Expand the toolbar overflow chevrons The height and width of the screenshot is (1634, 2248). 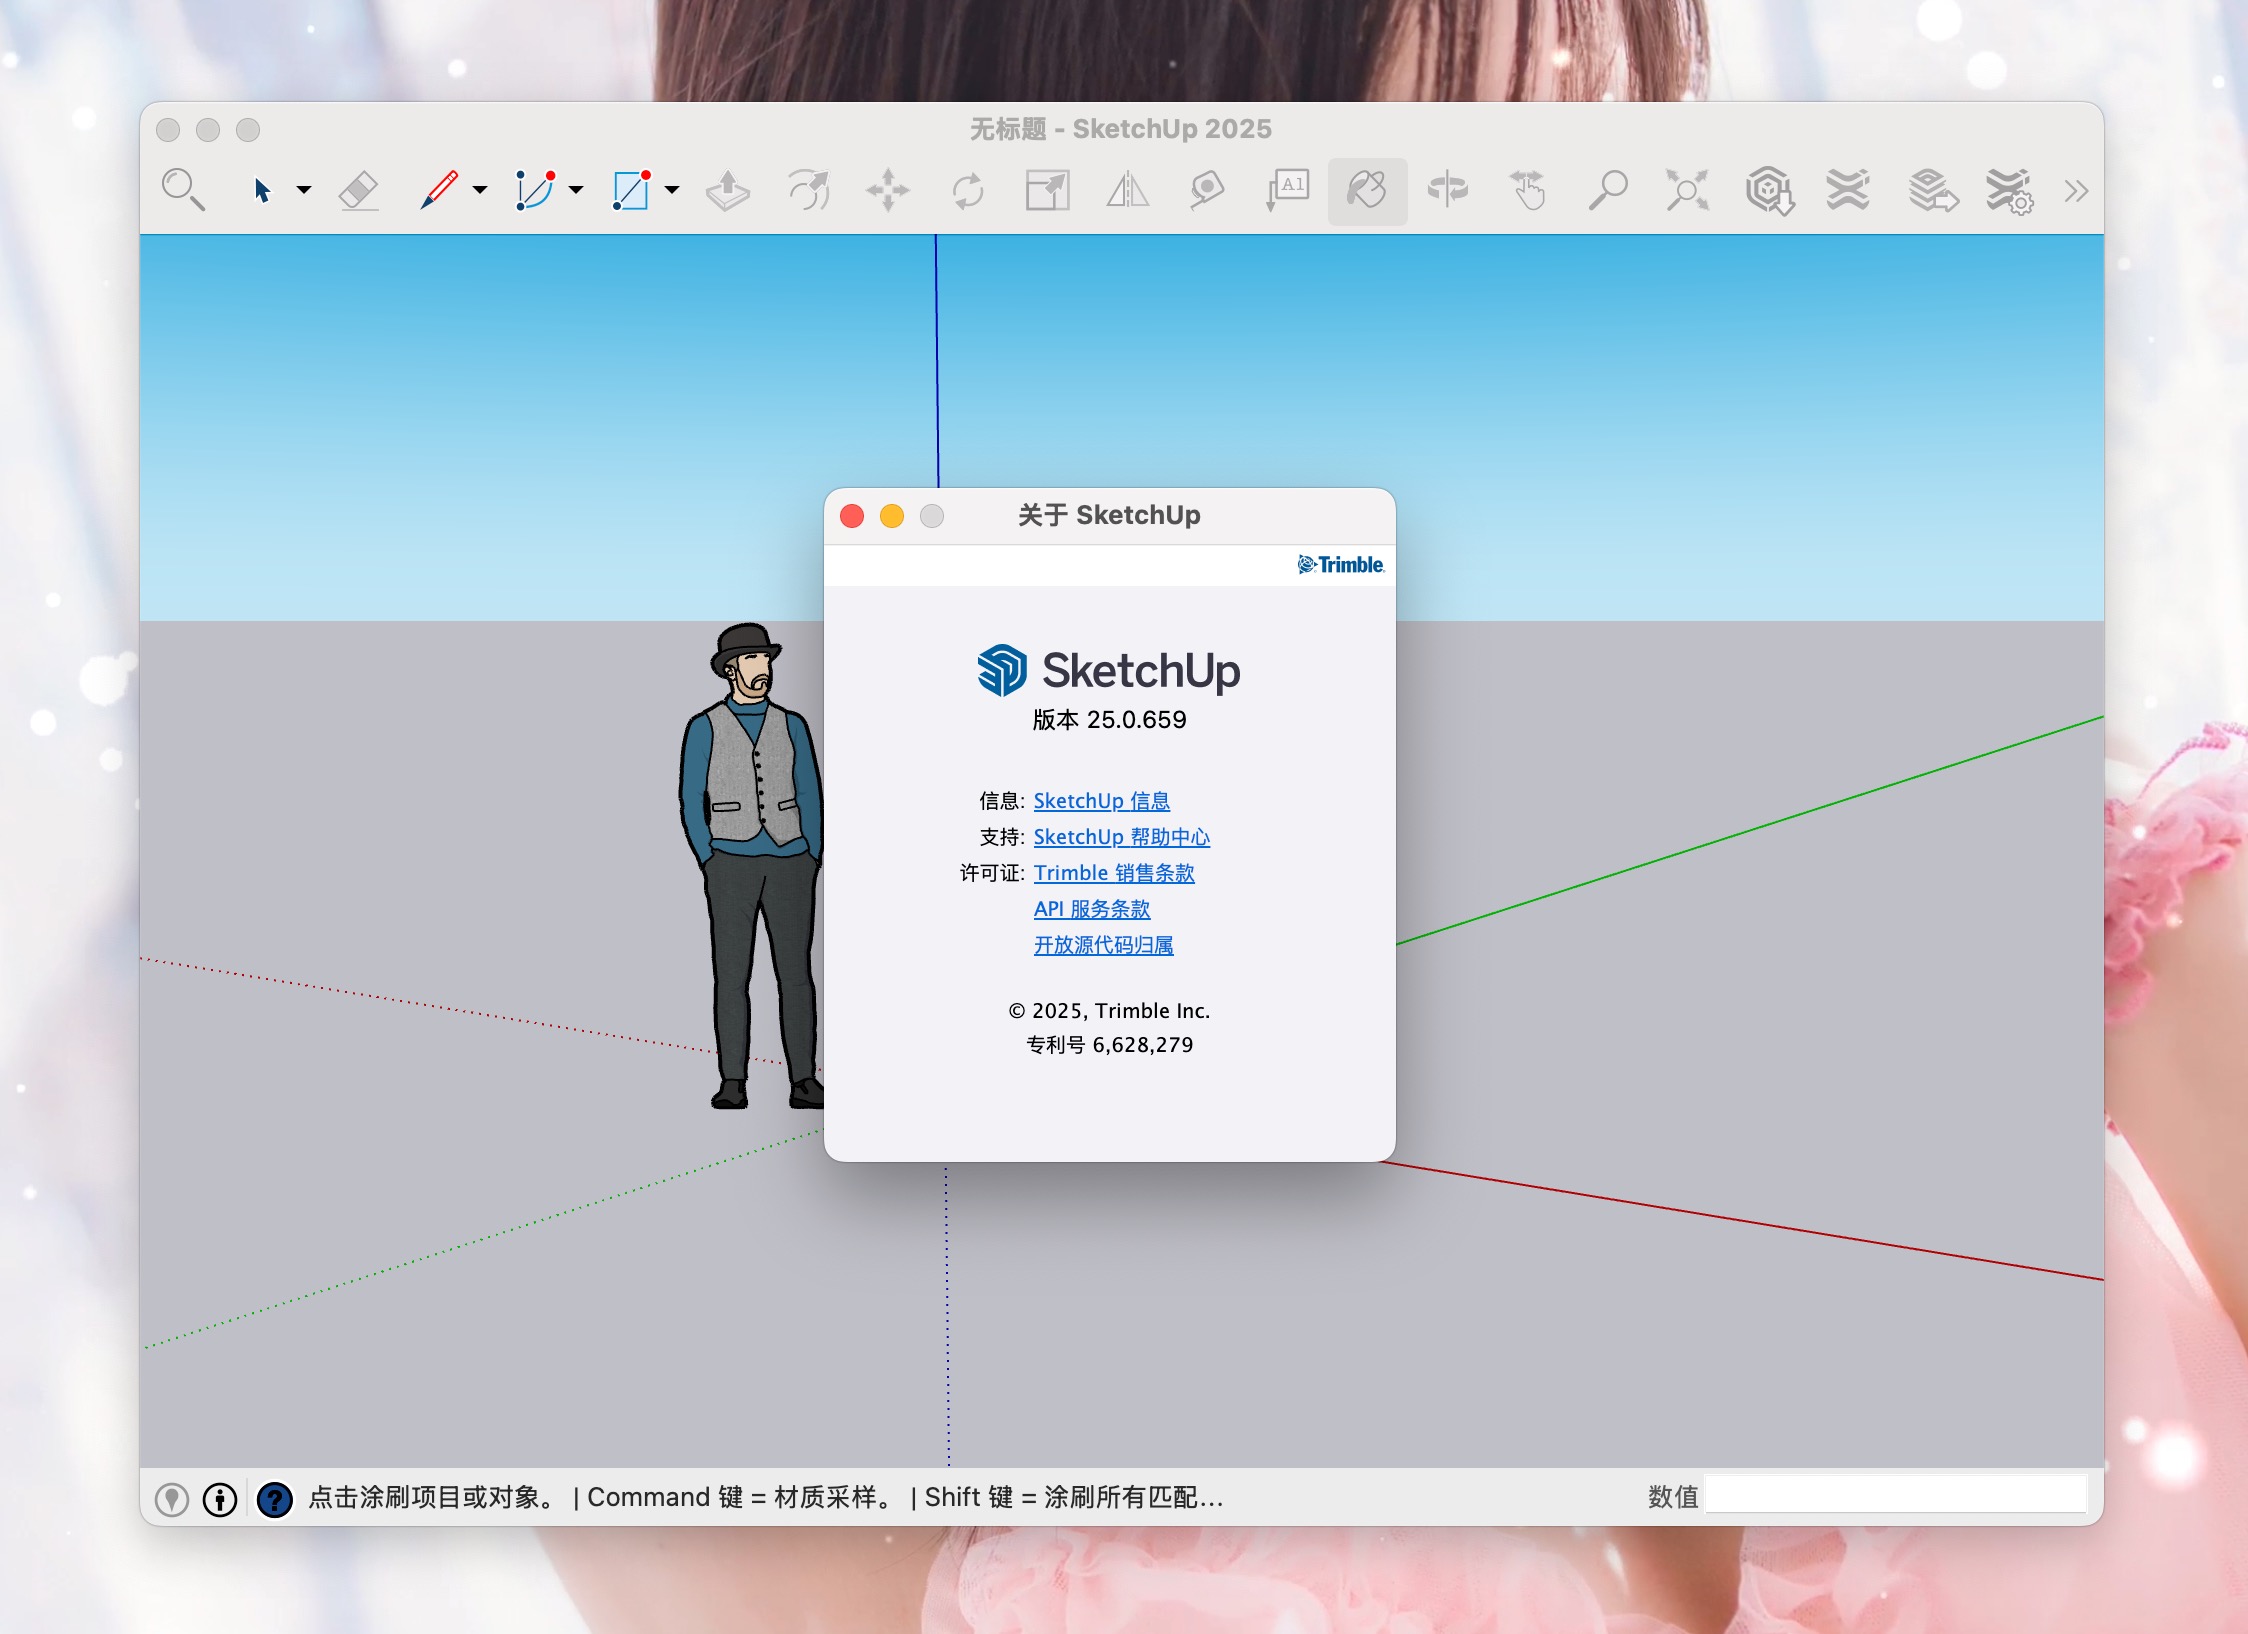2076,191
